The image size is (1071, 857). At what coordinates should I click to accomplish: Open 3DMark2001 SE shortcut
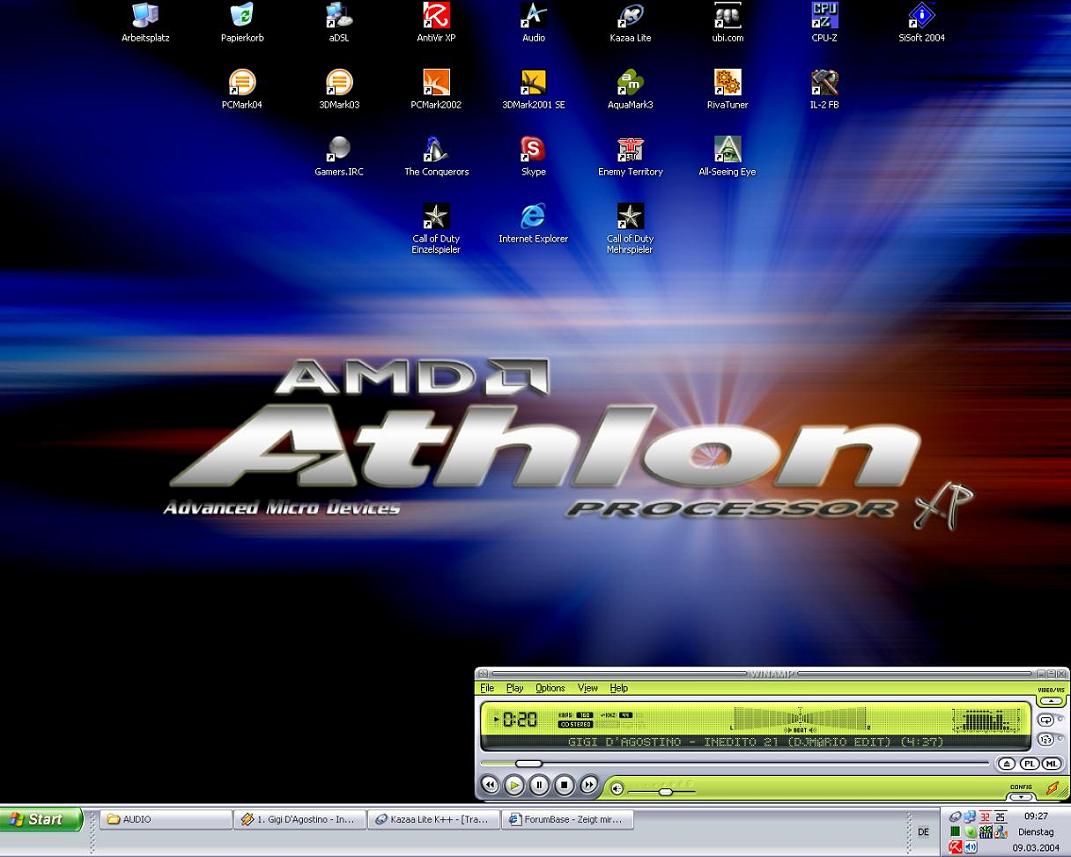click(x=533, y=89)
